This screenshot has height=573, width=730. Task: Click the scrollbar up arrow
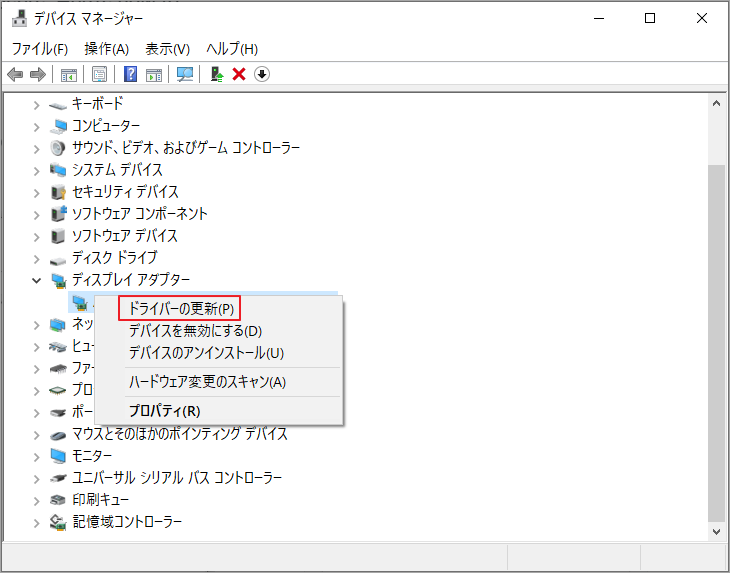coord(716,103)
